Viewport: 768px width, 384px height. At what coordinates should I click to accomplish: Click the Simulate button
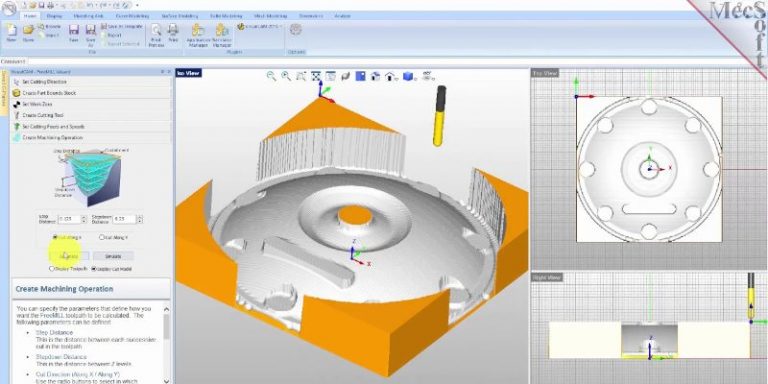[113, 256]
